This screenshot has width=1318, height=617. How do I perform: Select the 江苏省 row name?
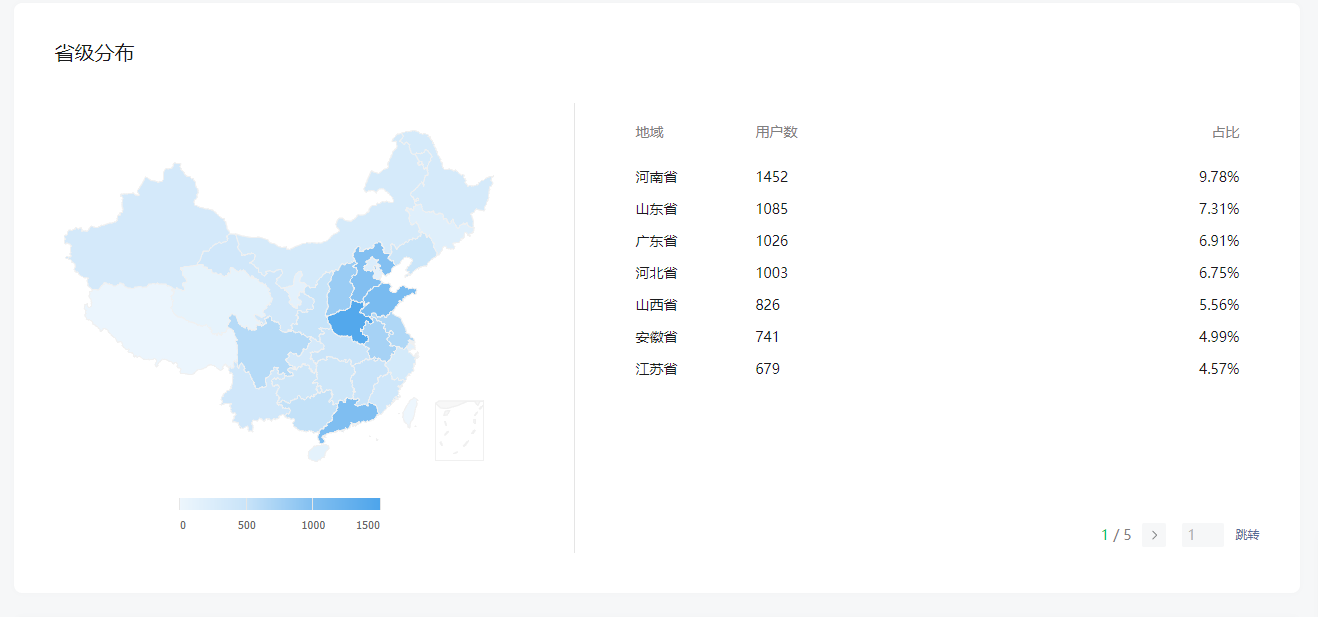click(656, 369)
